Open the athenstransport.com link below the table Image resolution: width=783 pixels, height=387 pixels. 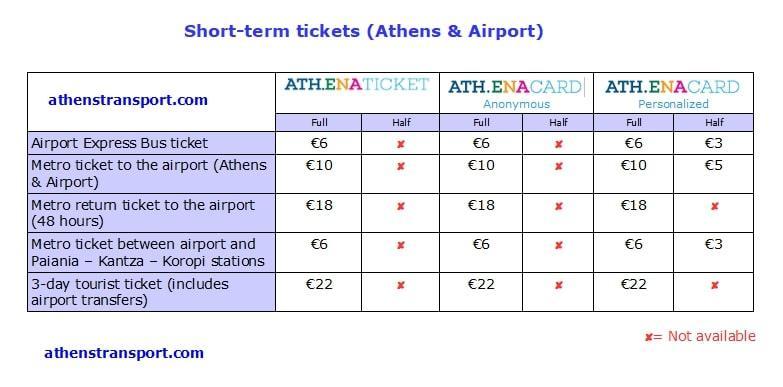point(124,353)
